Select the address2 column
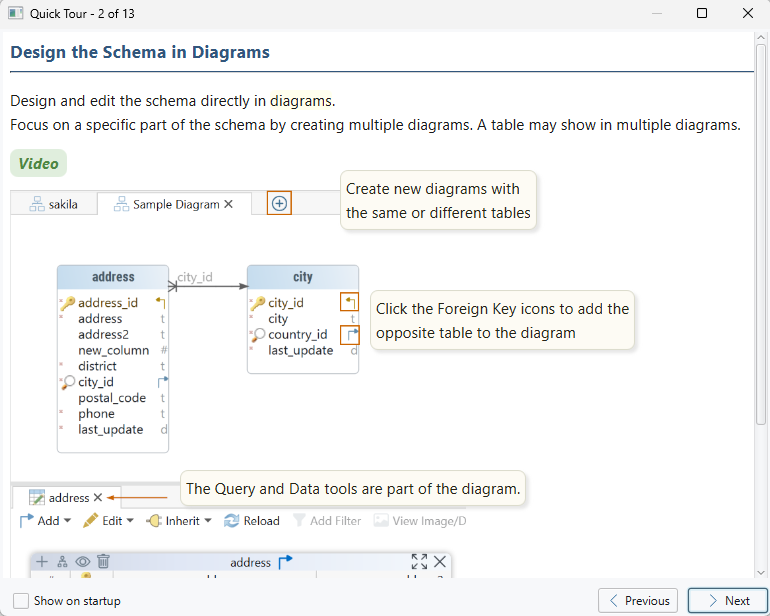The image size is (770, 616). [x=103, y=335]
